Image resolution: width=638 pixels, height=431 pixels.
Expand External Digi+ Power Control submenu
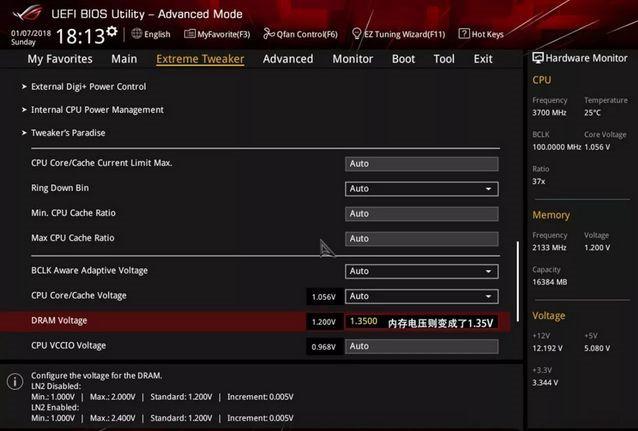pyautogui.click(x=88, y=87)
